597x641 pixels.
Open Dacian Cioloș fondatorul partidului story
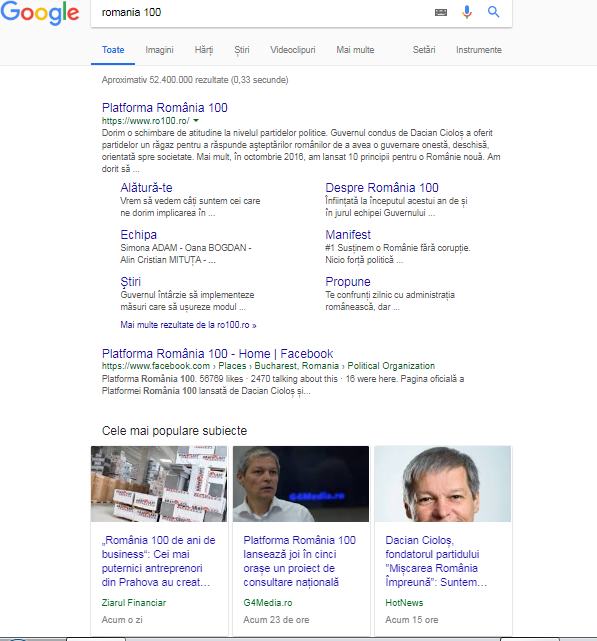[x=436, y=561]
